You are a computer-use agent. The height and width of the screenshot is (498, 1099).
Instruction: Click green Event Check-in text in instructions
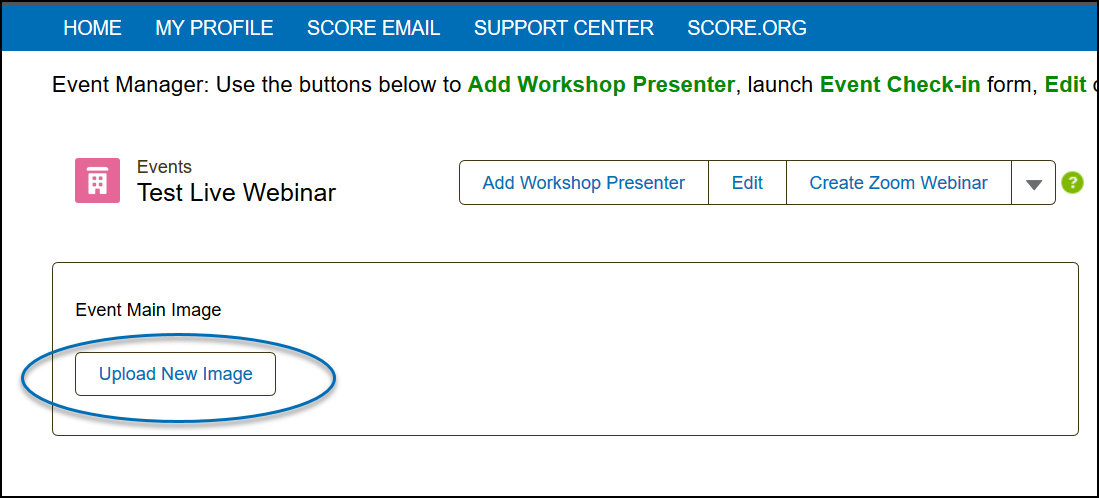tap(899, 85)
